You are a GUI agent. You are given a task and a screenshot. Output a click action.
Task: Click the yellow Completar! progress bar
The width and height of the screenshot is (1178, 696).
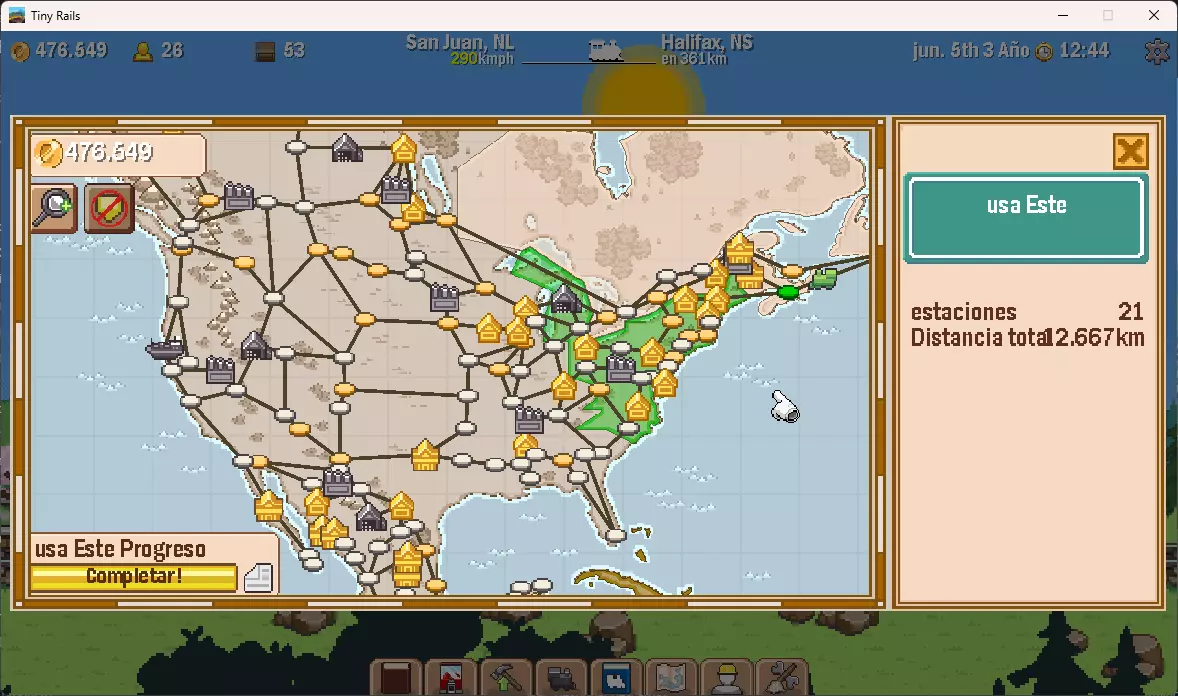[x=134, y=576]
